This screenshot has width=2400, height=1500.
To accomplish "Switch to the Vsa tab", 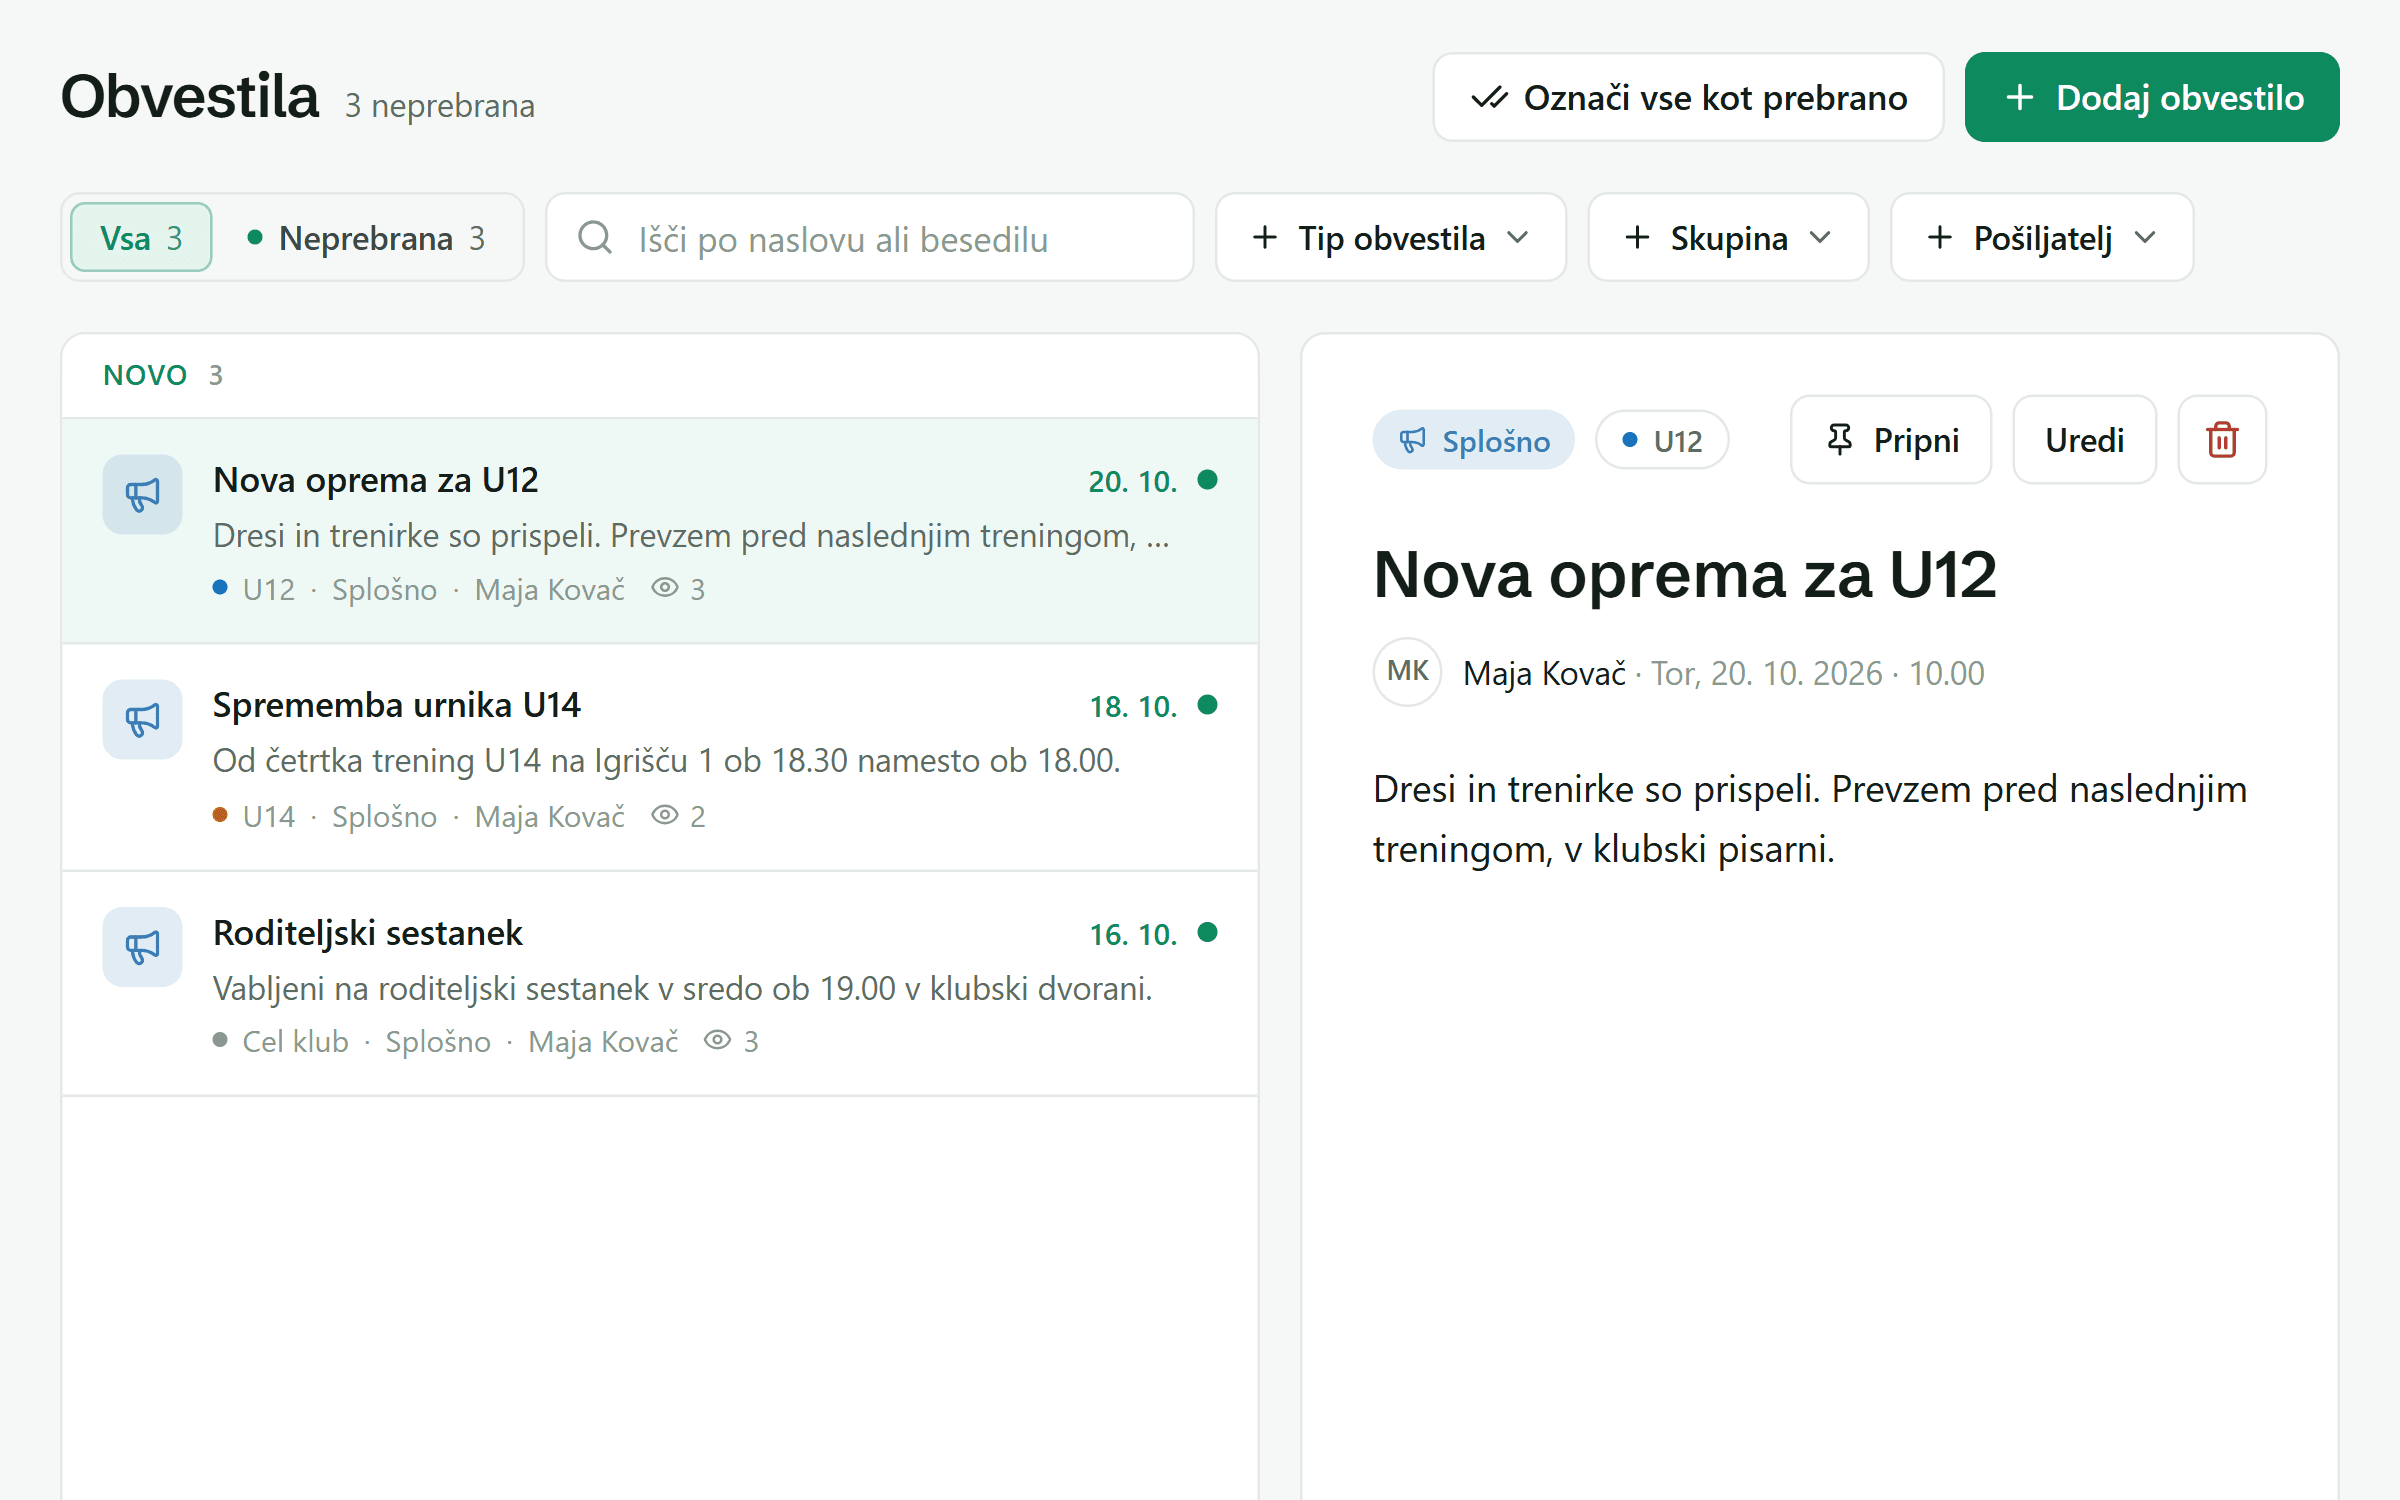I will pyautogui.click(x=141, y=238).
